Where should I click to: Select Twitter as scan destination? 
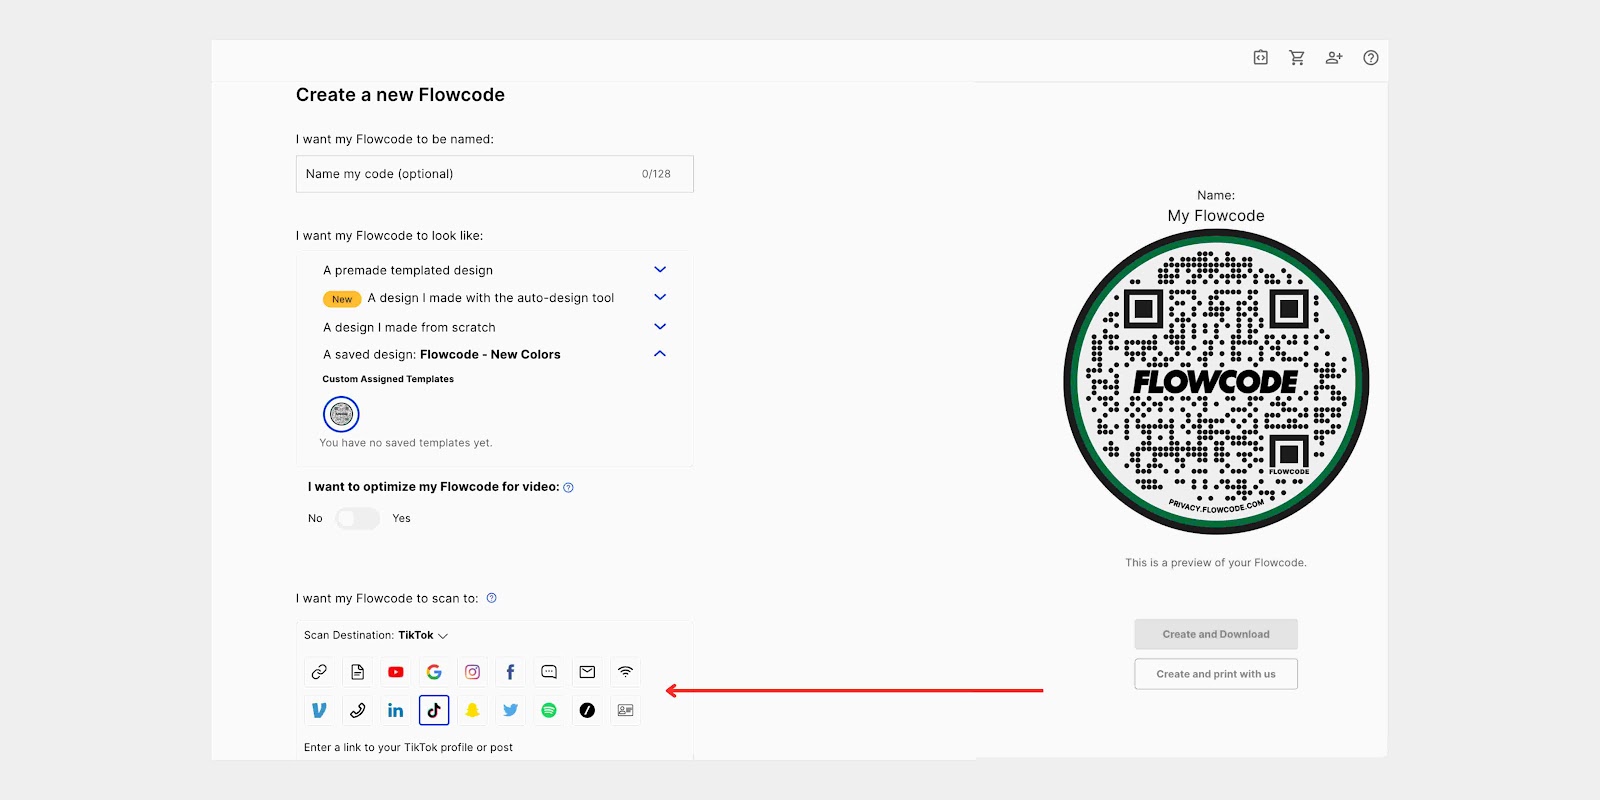(510, 710)
